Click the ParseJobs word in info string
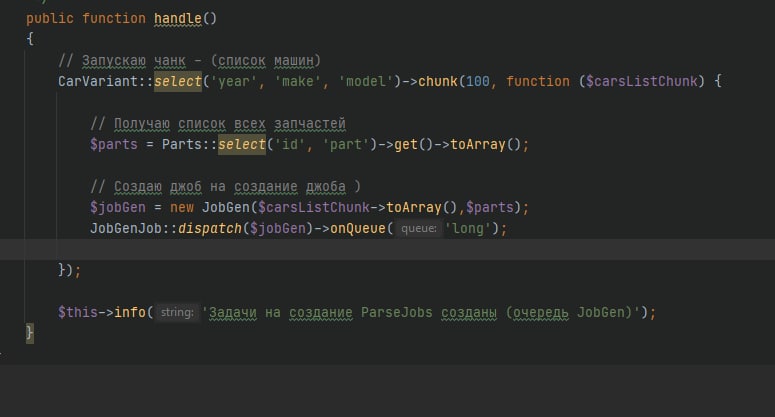This screenshot has width=775, height=417. tap(397, 312)
